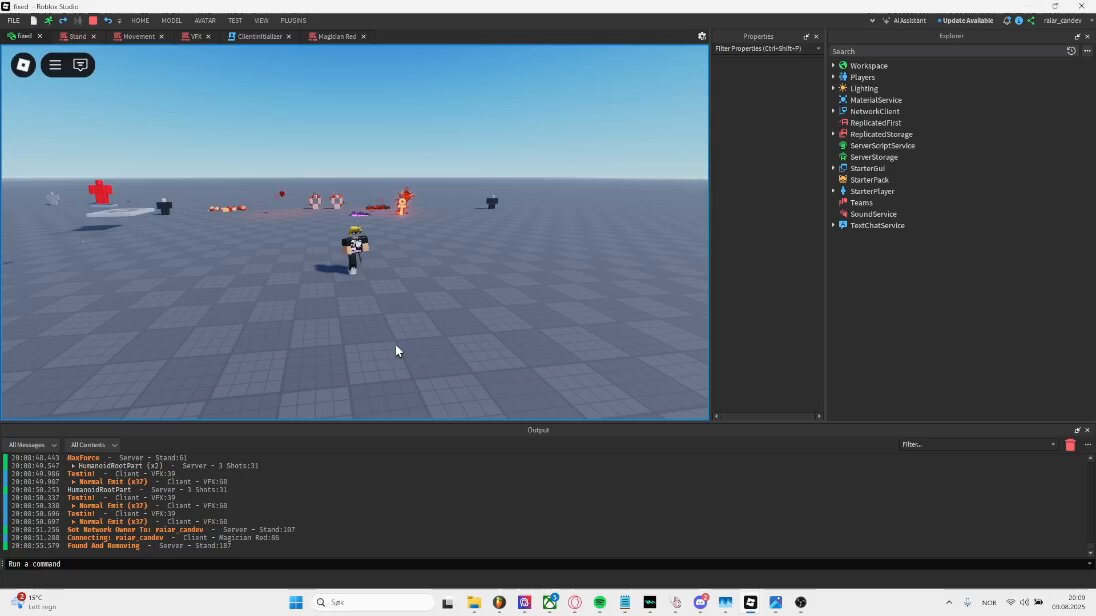1096x616 pixels.
Task: Open the PLUGINS ribbon tab
Action: pos(293,20)
